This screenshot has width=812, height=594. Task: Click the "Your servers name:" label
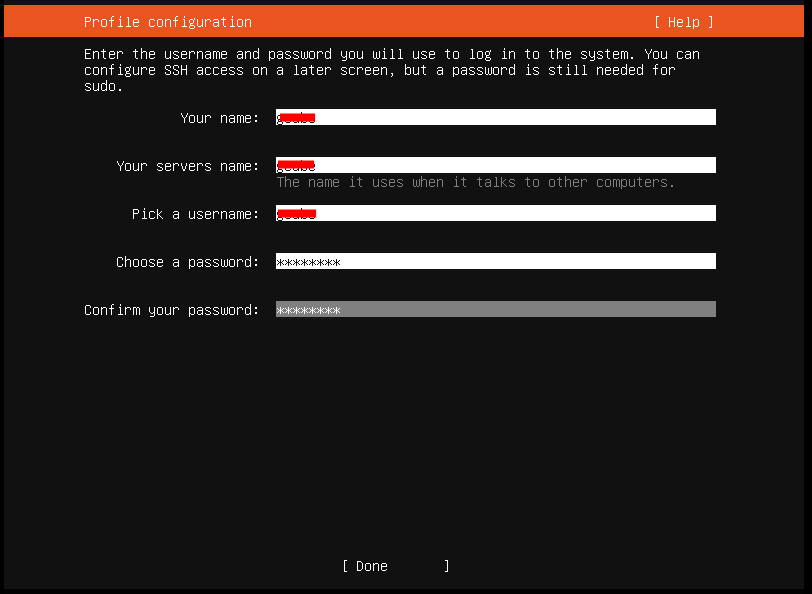[x=187, y=166]
